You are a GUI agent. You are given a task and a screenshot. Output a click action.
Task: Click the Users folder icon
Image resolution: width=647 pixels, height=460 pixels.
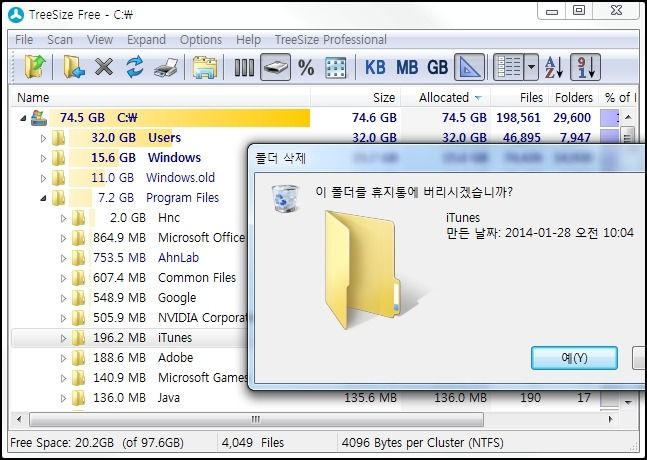[58, 138]
